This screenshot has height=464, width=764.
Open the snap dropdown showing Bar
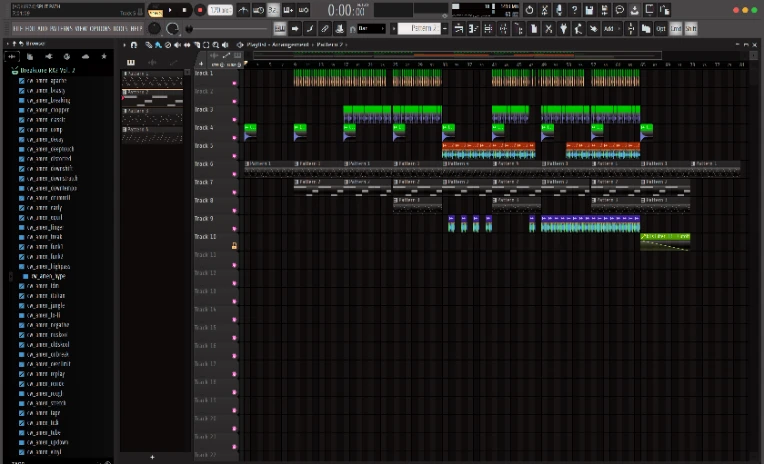click(371, 29)
